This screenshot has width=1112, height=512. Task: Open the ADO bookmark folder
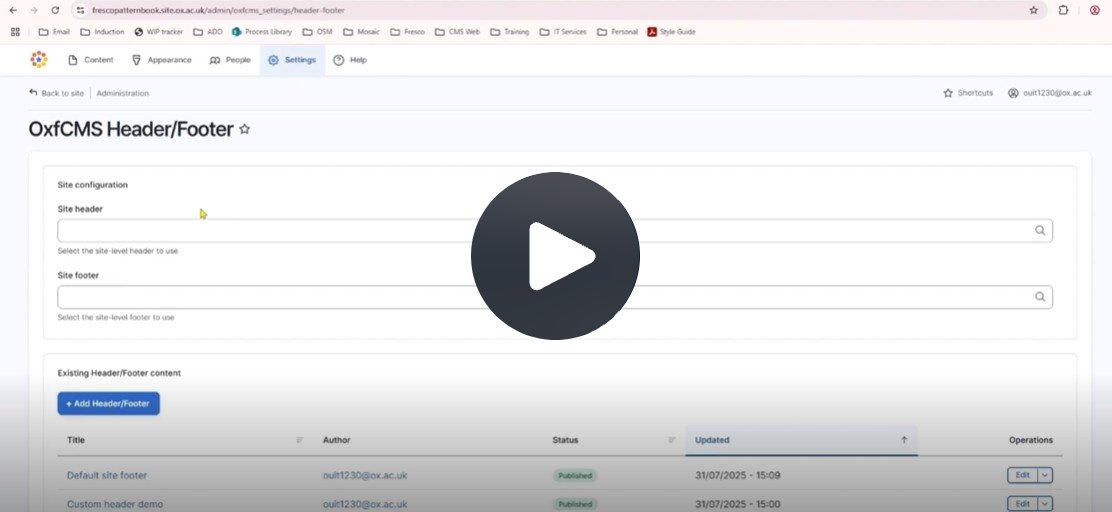click(x=208, y=32)
